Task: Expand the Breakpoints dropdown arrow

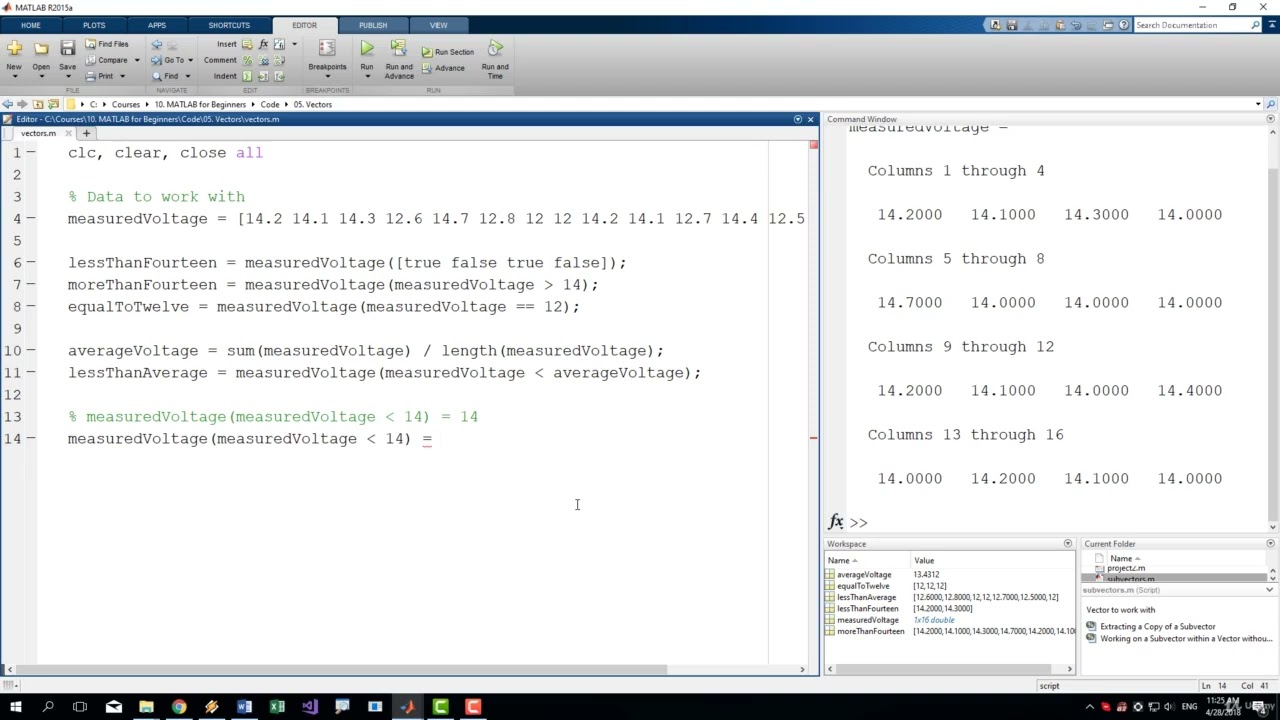Action: coord(327,77)
